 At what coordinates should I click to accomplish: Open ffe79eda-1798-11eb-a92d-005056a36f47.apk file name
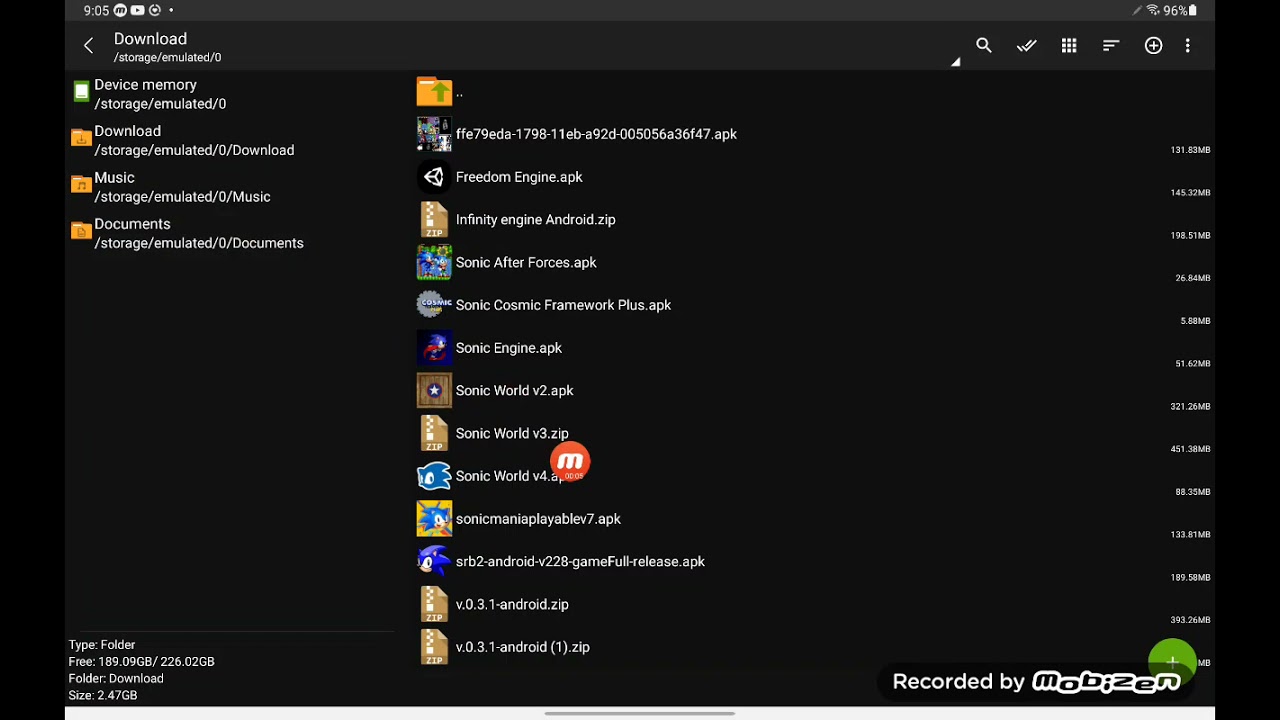[x=596, y=134]
